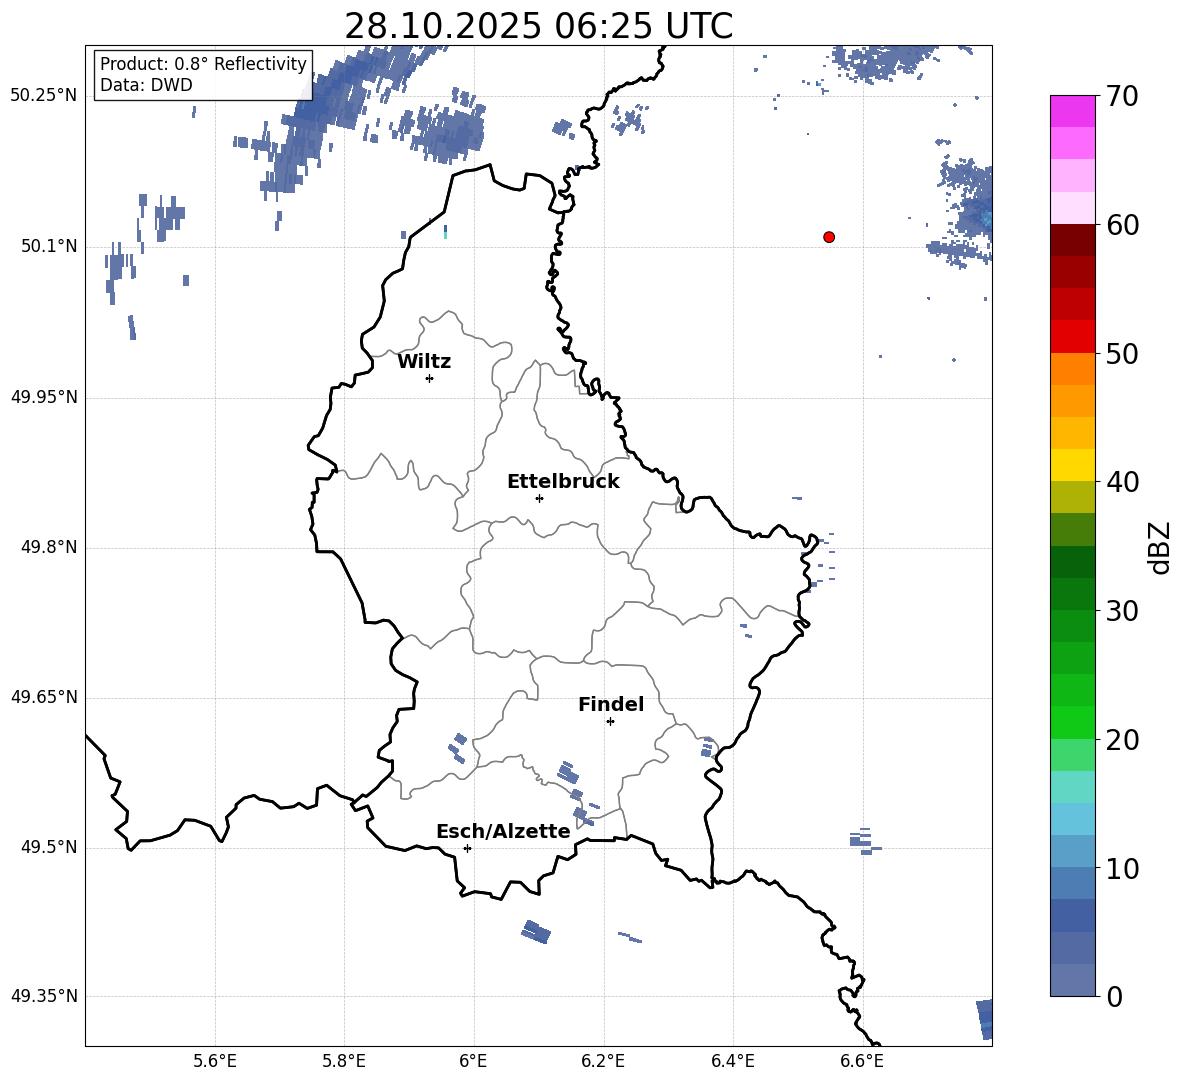Click the 49.8°N latitude label
Screen dimensions: 1184x1081
pyautogui.click(x=49, y=547)
